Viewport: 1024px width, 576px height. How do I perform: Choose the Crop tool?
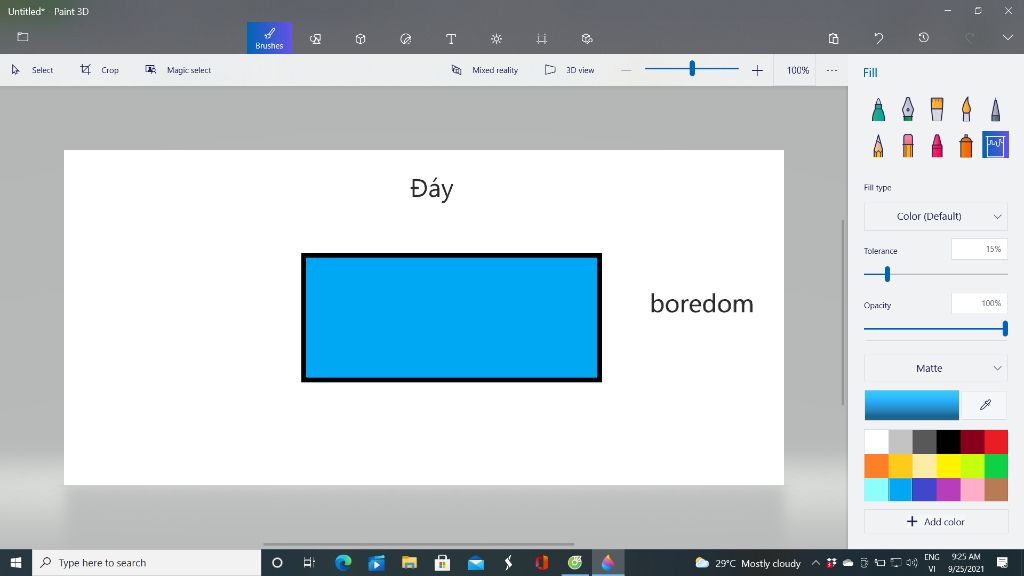[99, 70]
